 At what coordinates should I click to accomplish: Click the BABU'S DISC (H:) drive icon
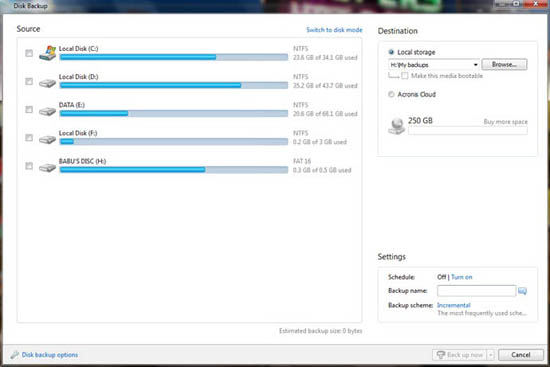[47, 167]
